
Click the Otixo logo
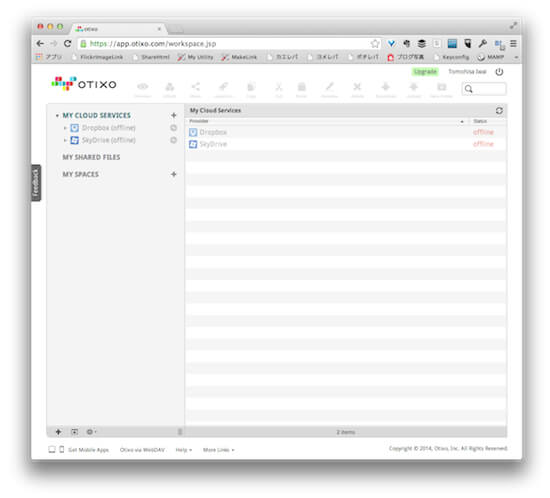(84, 84)
